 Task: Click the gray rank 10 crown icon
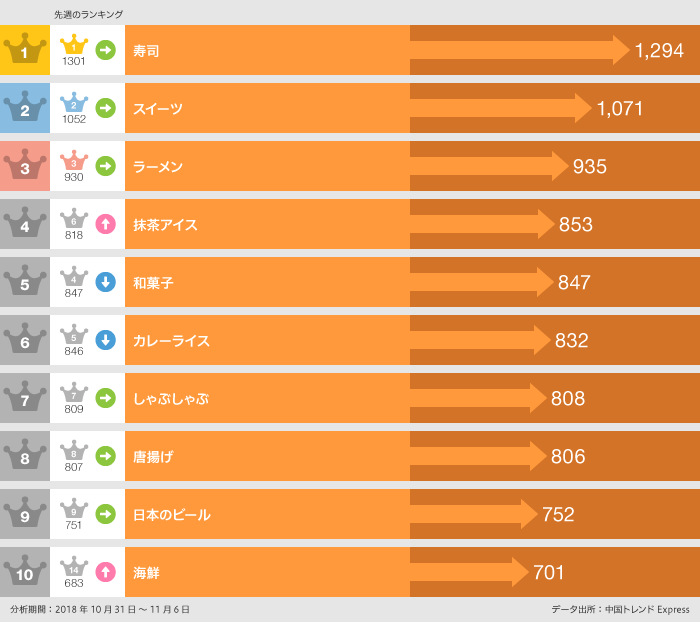point(25,572)
